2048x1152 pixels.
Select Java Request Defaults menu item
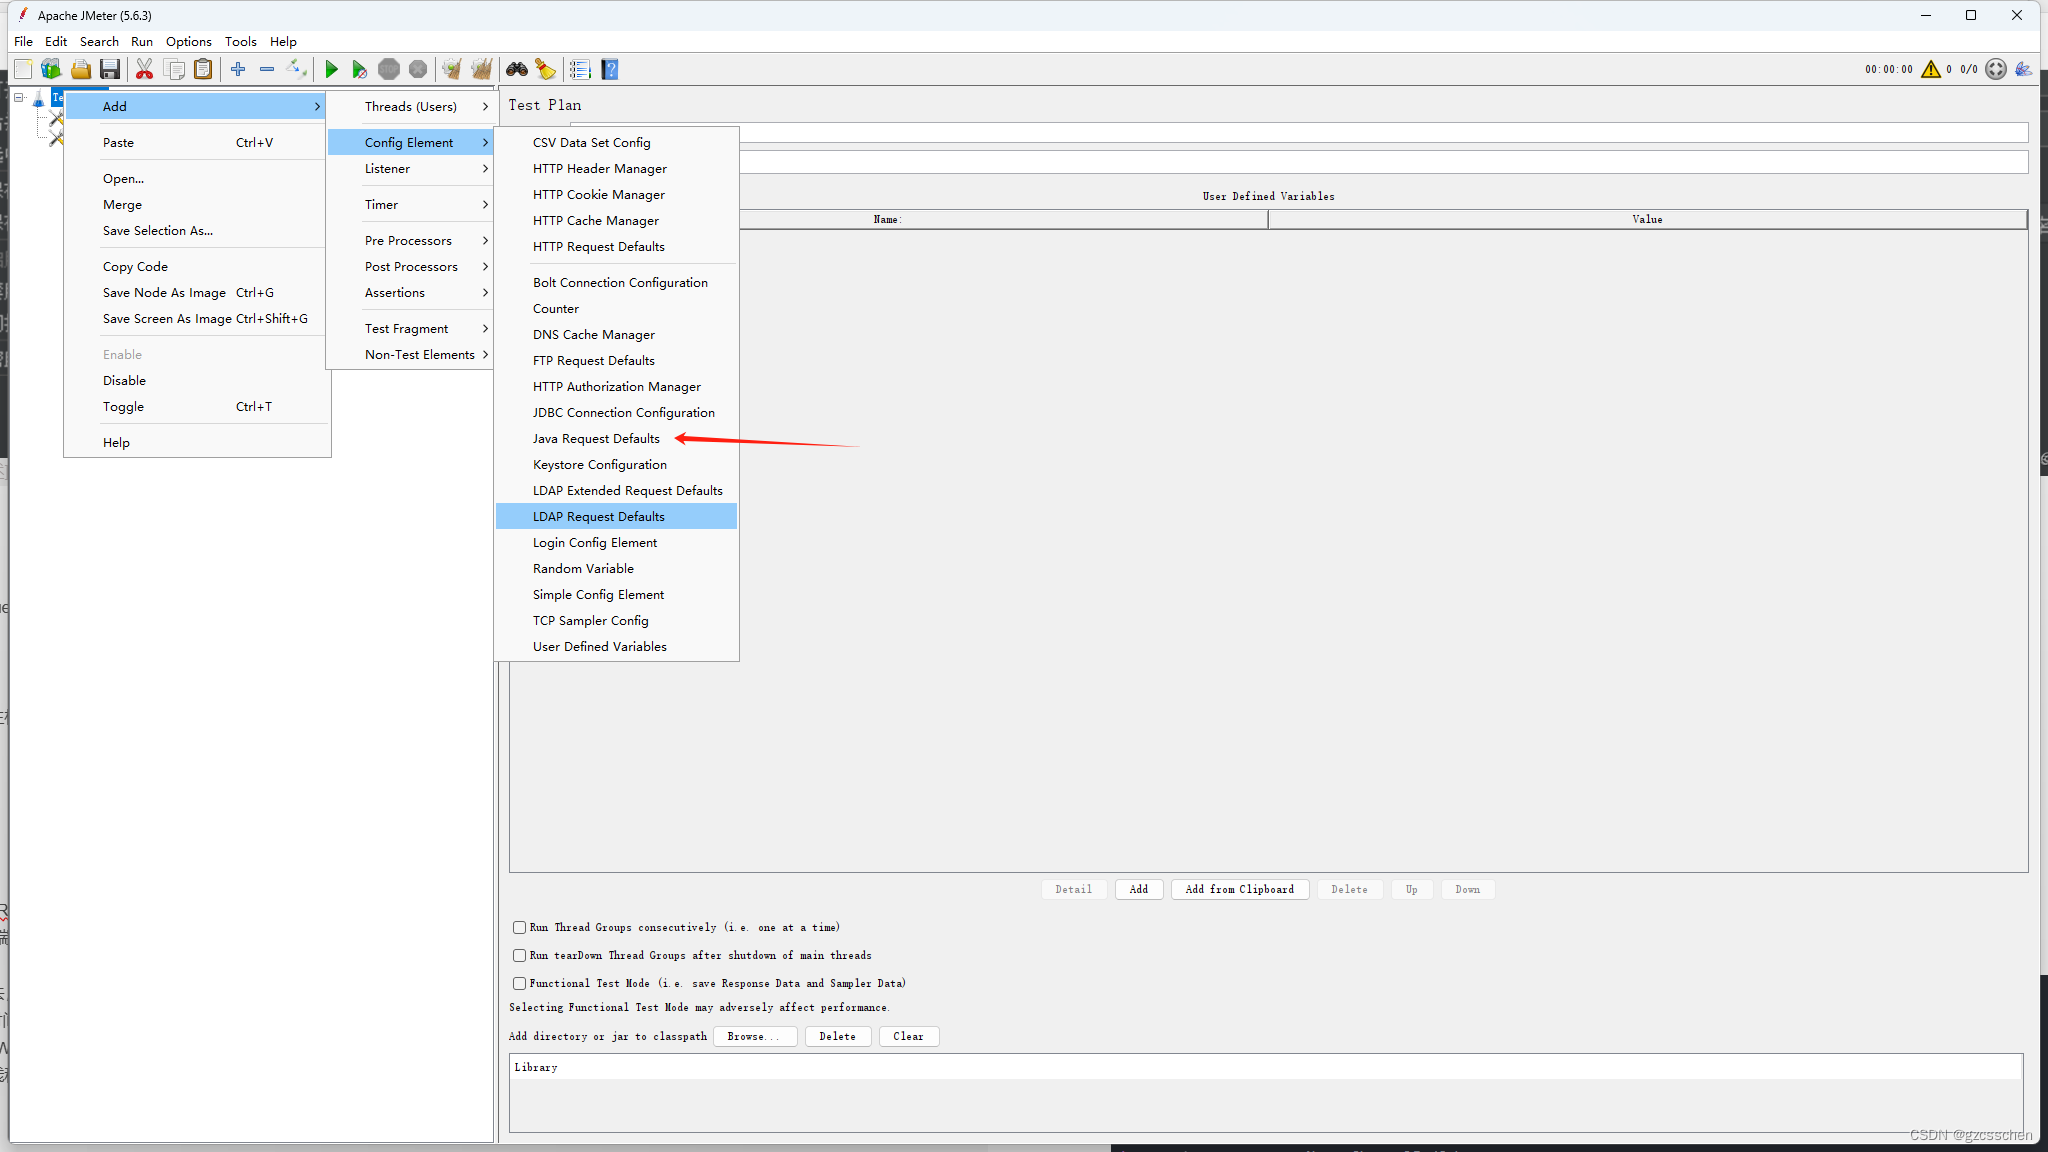click(596, 439)
